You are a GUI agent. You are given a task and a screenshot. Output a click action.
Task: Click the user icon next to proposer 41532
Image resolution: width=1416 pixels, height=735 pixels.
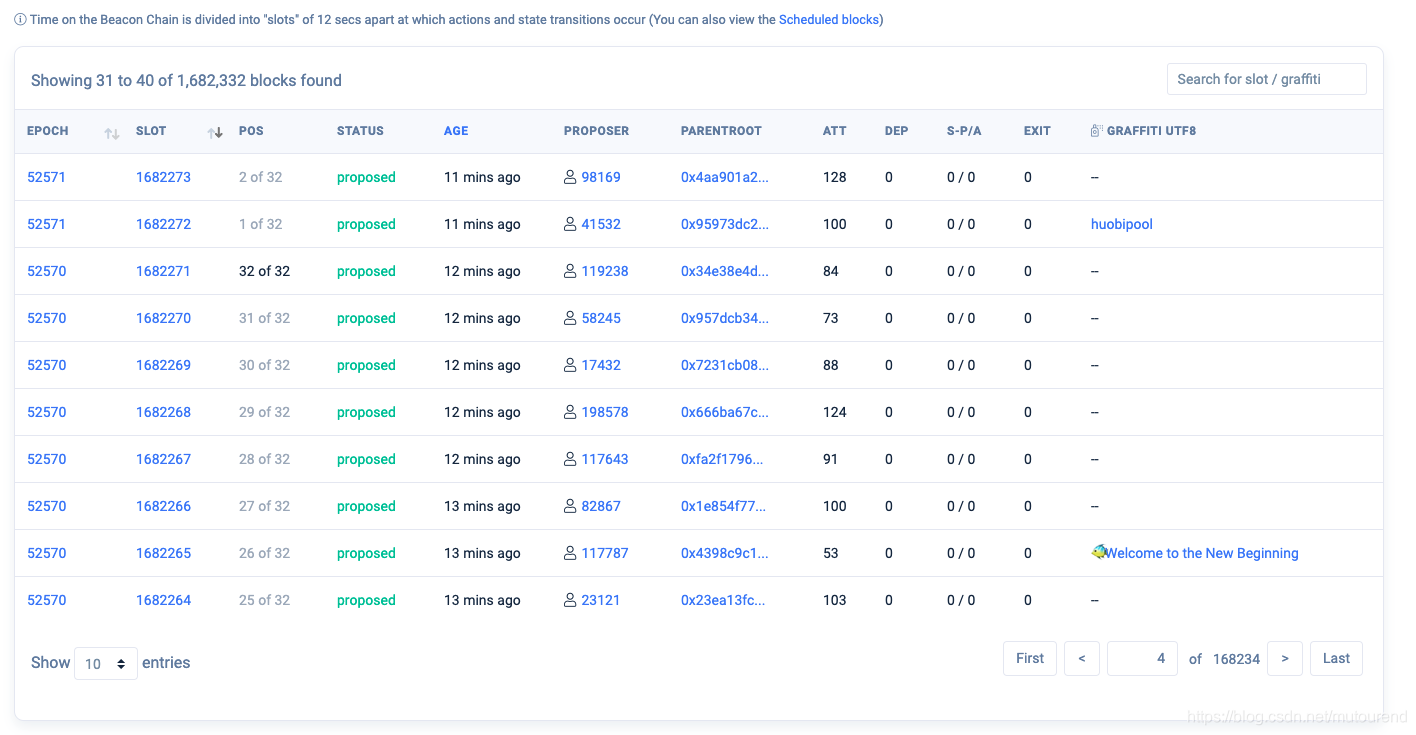[570, 224]
